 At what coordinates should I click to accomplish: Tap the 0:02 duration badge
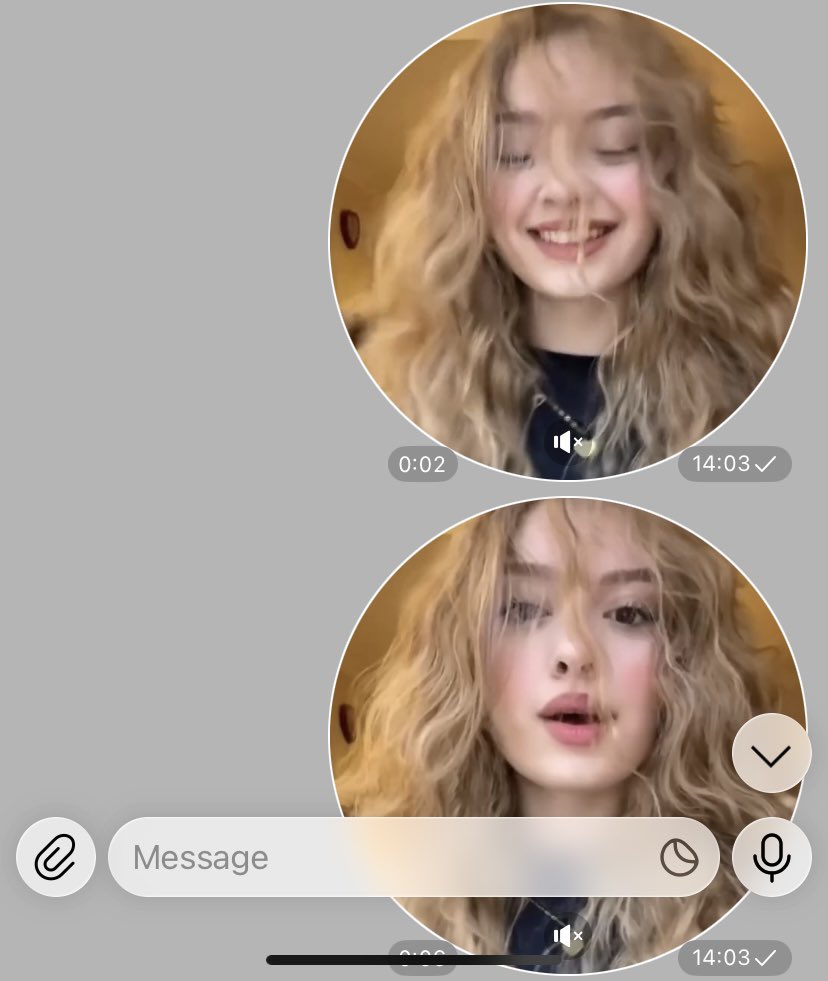pos(422,464)
